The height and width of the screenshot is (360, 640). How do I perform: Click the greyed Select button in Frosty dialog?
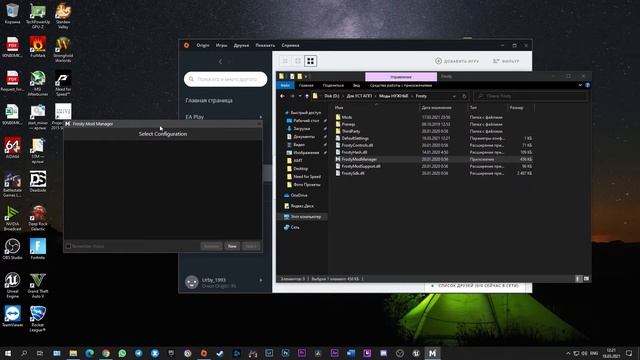tap(251, 246)
